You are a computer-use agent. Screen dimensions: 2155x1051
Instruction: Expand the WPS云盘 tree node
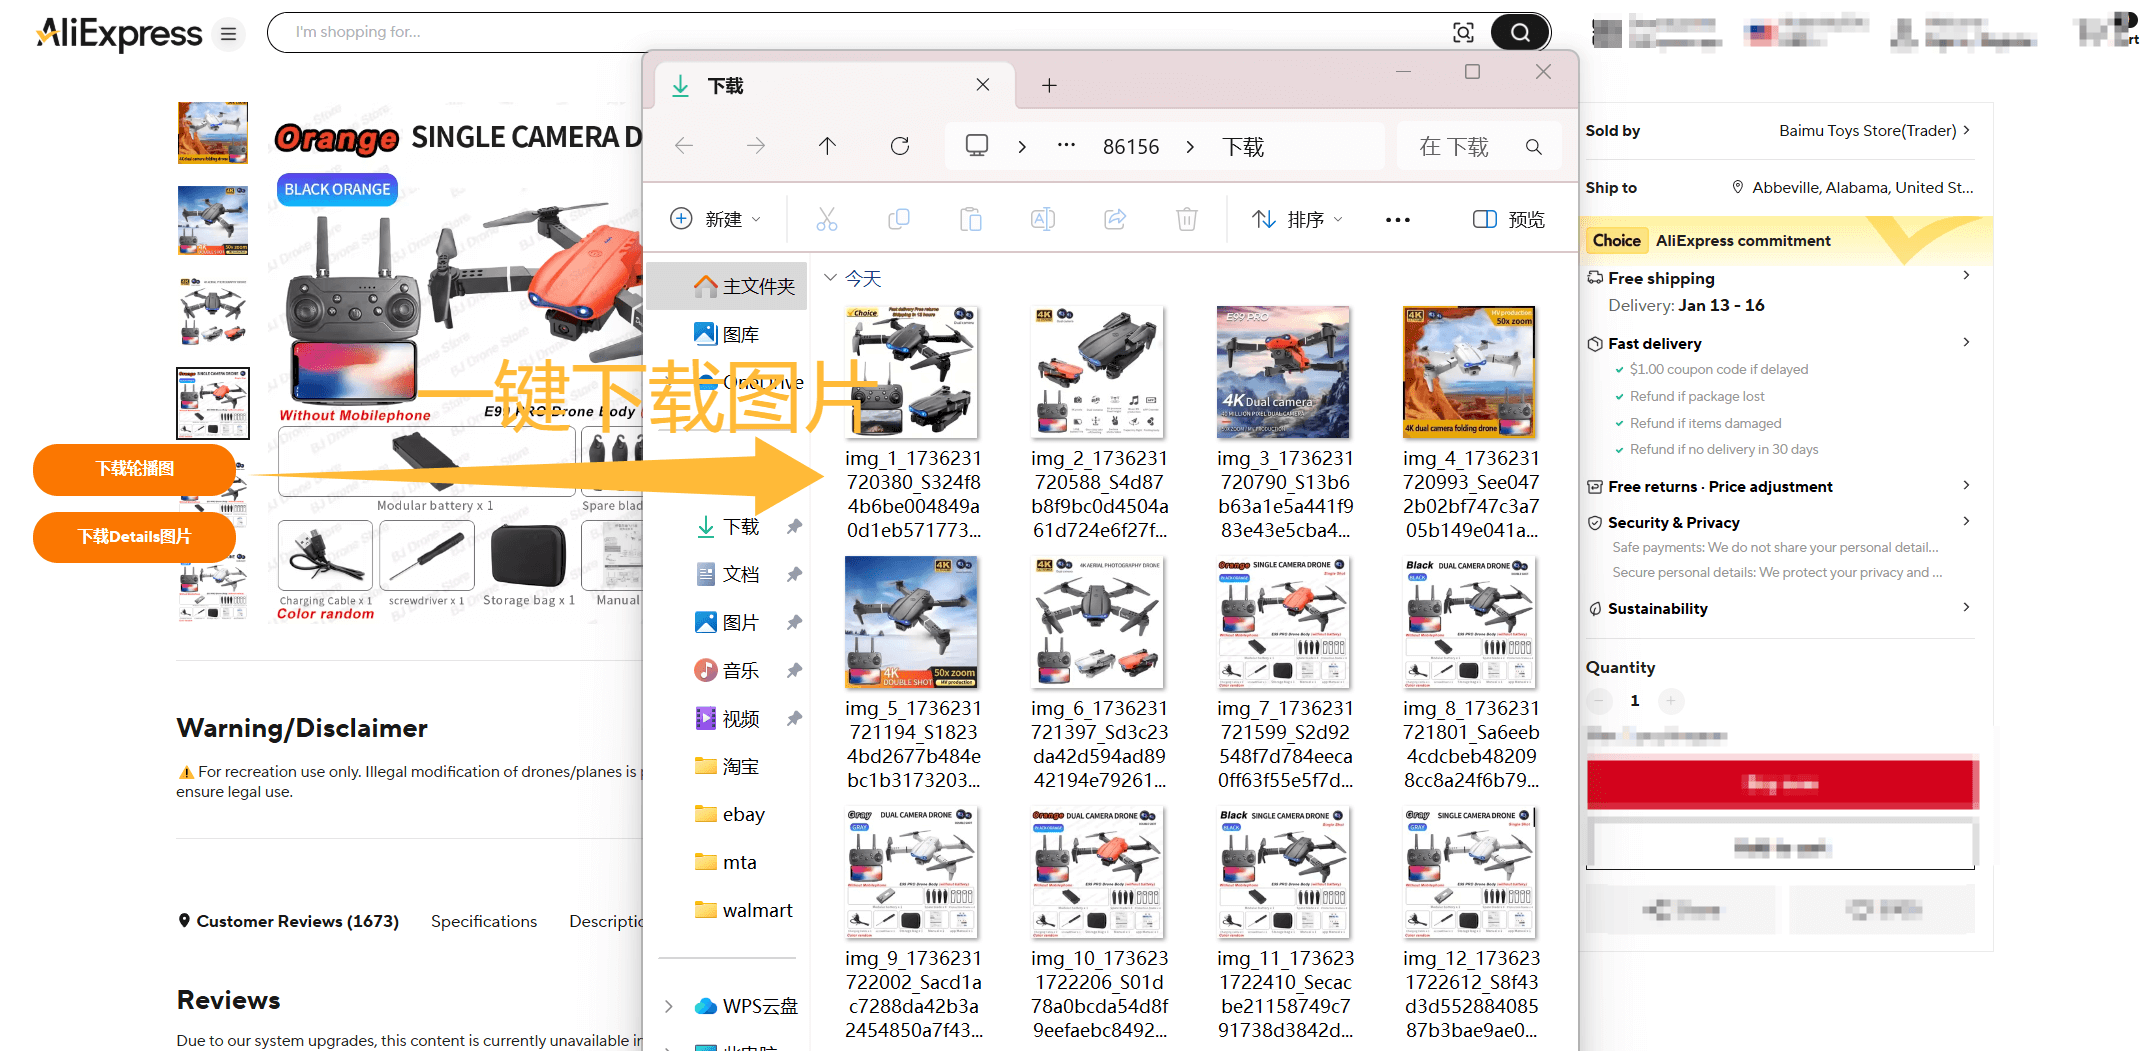click(669, 1006)
